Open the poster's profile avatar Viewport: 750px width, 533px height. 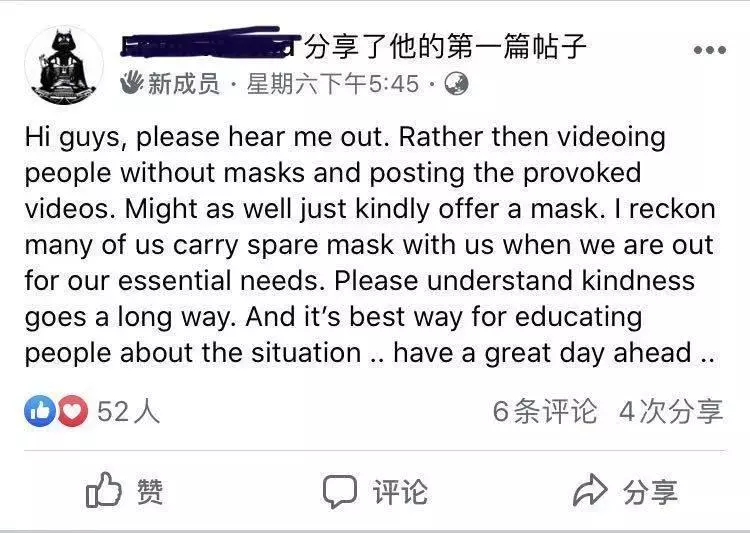tap(64, 66)
